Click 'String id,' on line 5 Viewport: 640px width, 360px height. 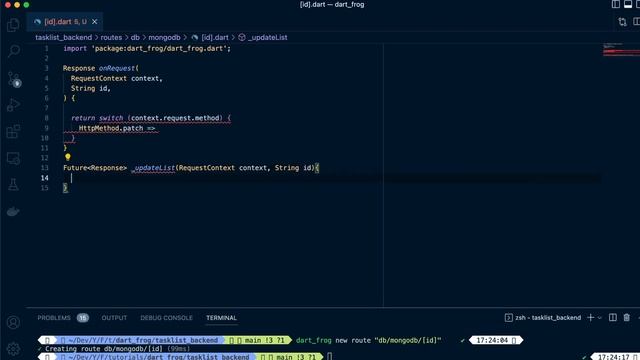click(91, 88)
